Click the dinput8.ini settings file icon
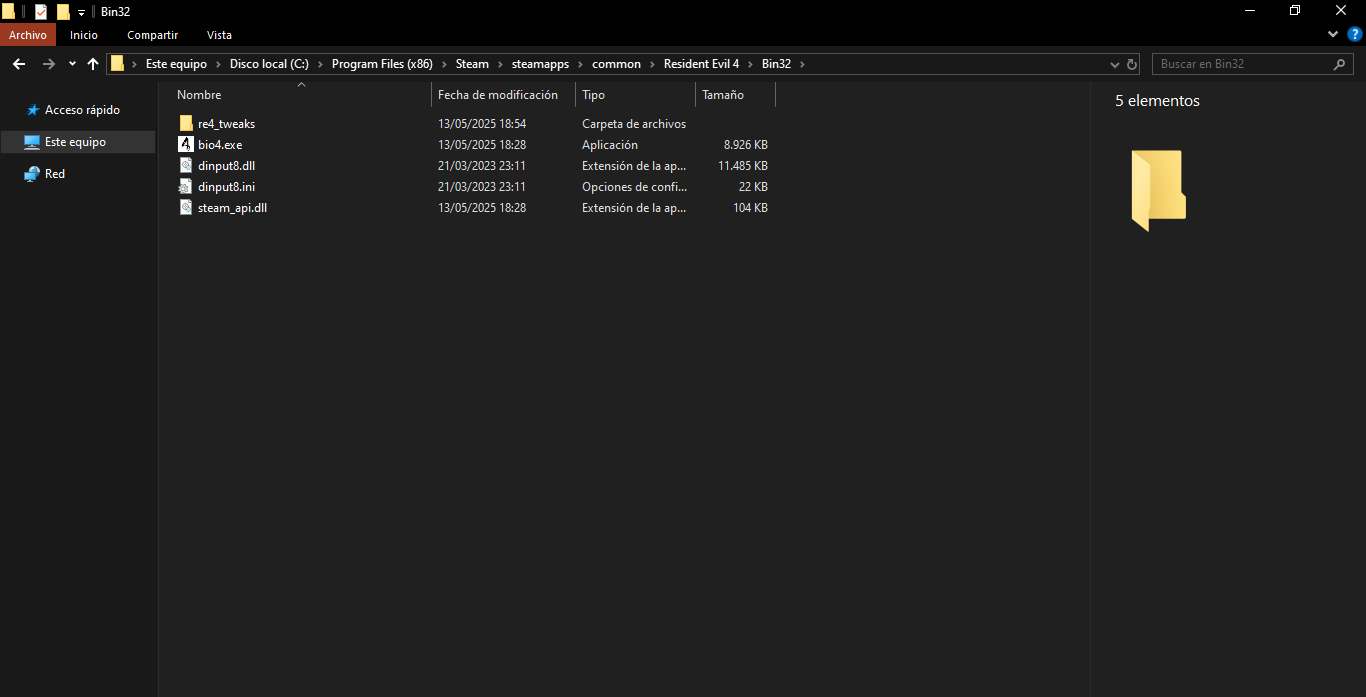The width and height of the screenshot is (1366, 697). (186, 186)
